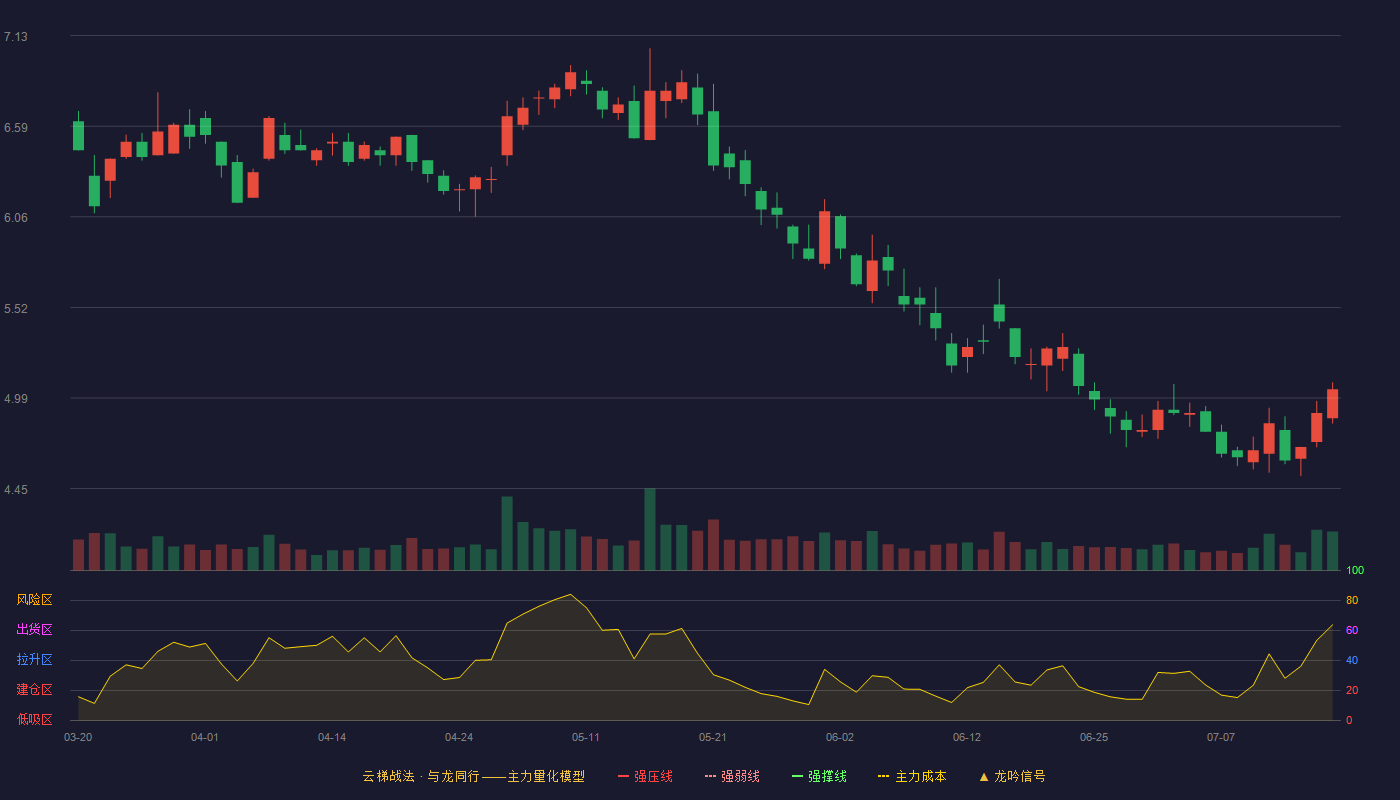Toggle the 龙吟信号 label in legend
Viewport: 1400px width, 800px height.
point(1020,776)
